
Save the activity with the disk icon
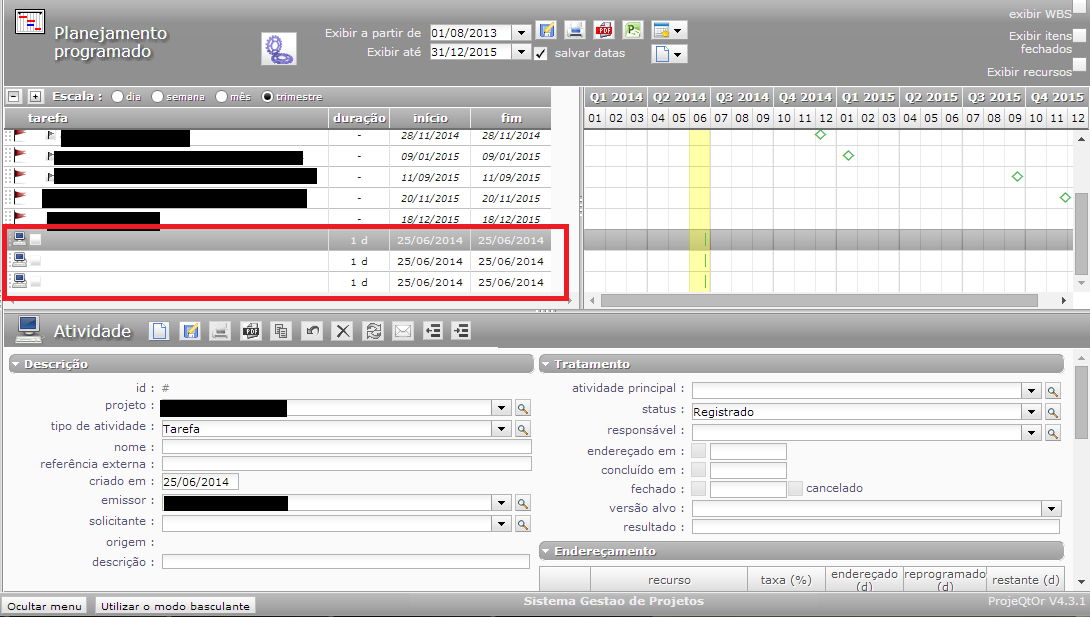pyautogui.click(x=189, y=331)
